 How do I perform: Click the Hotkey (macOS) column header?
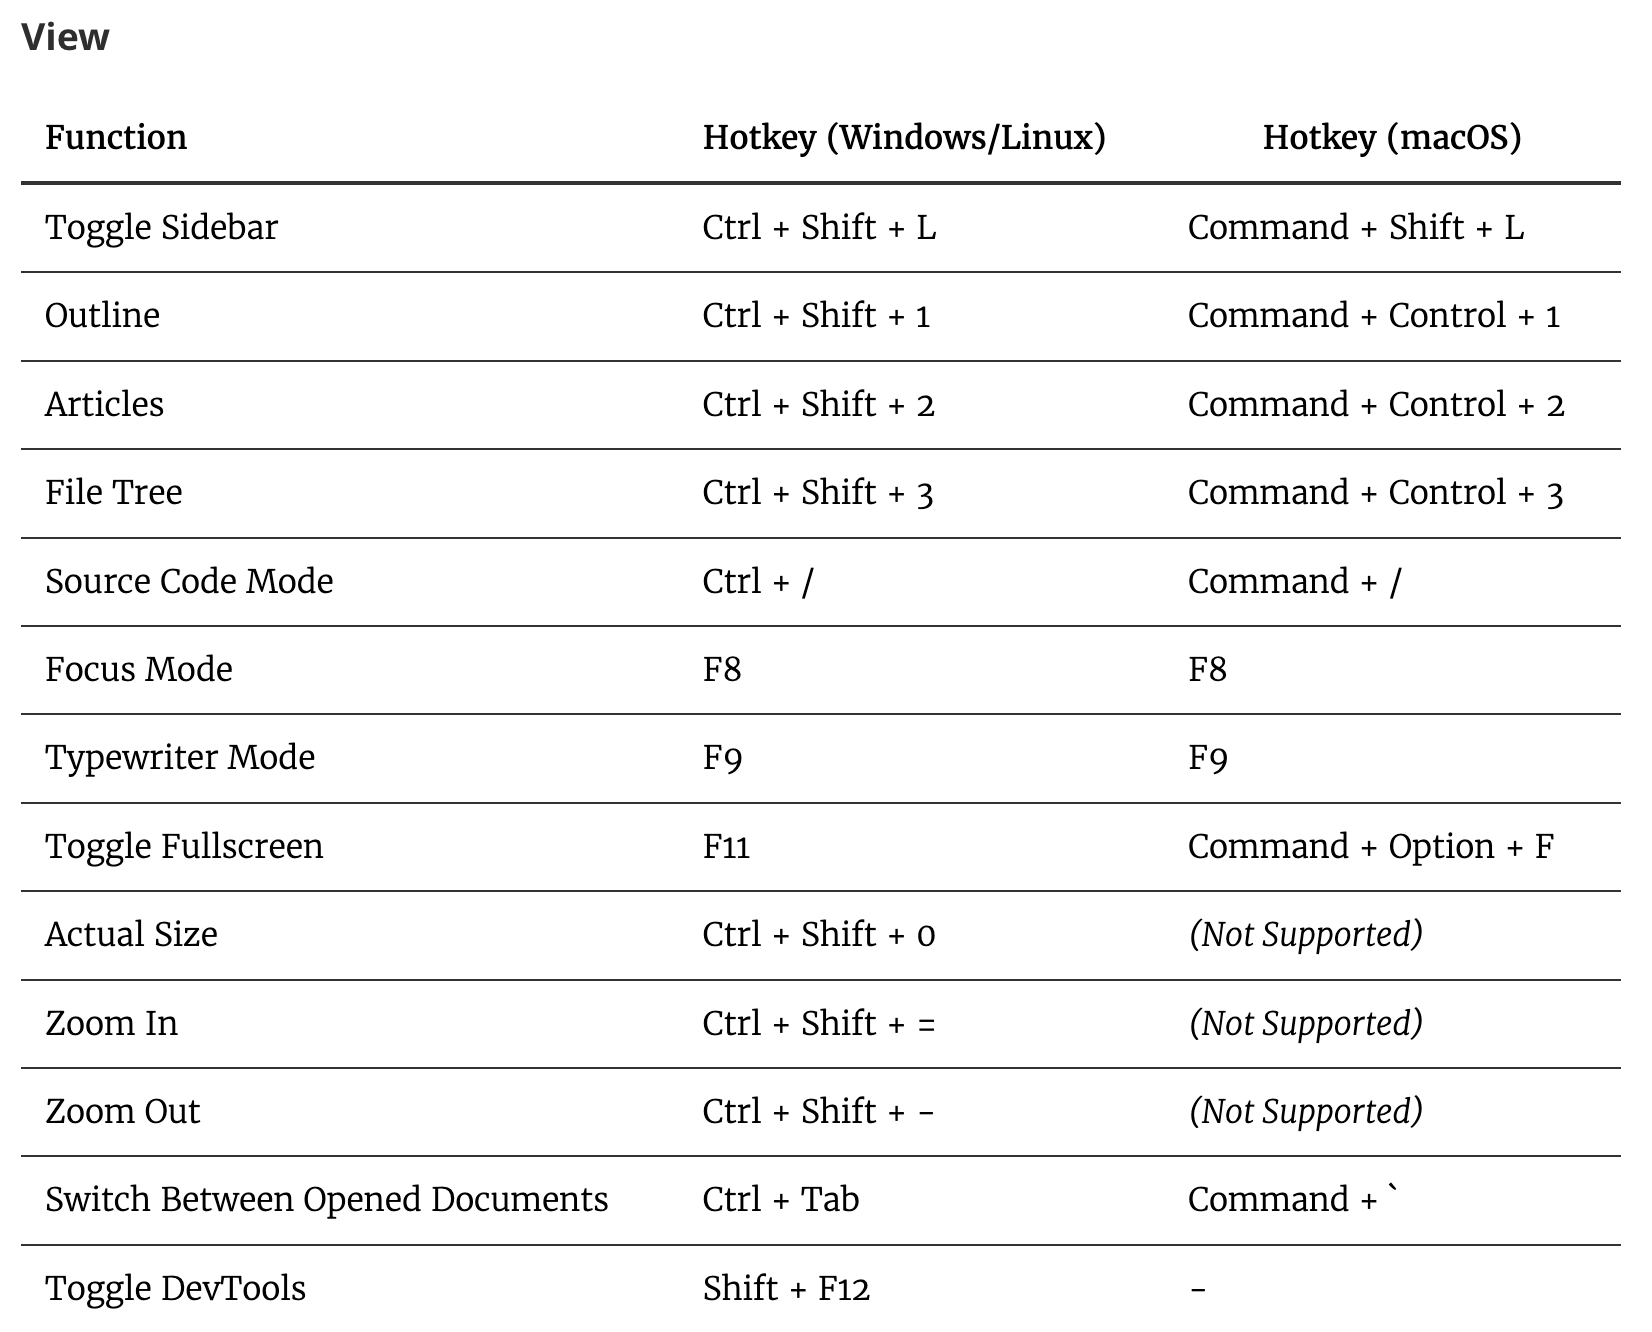coord(1391,137)
